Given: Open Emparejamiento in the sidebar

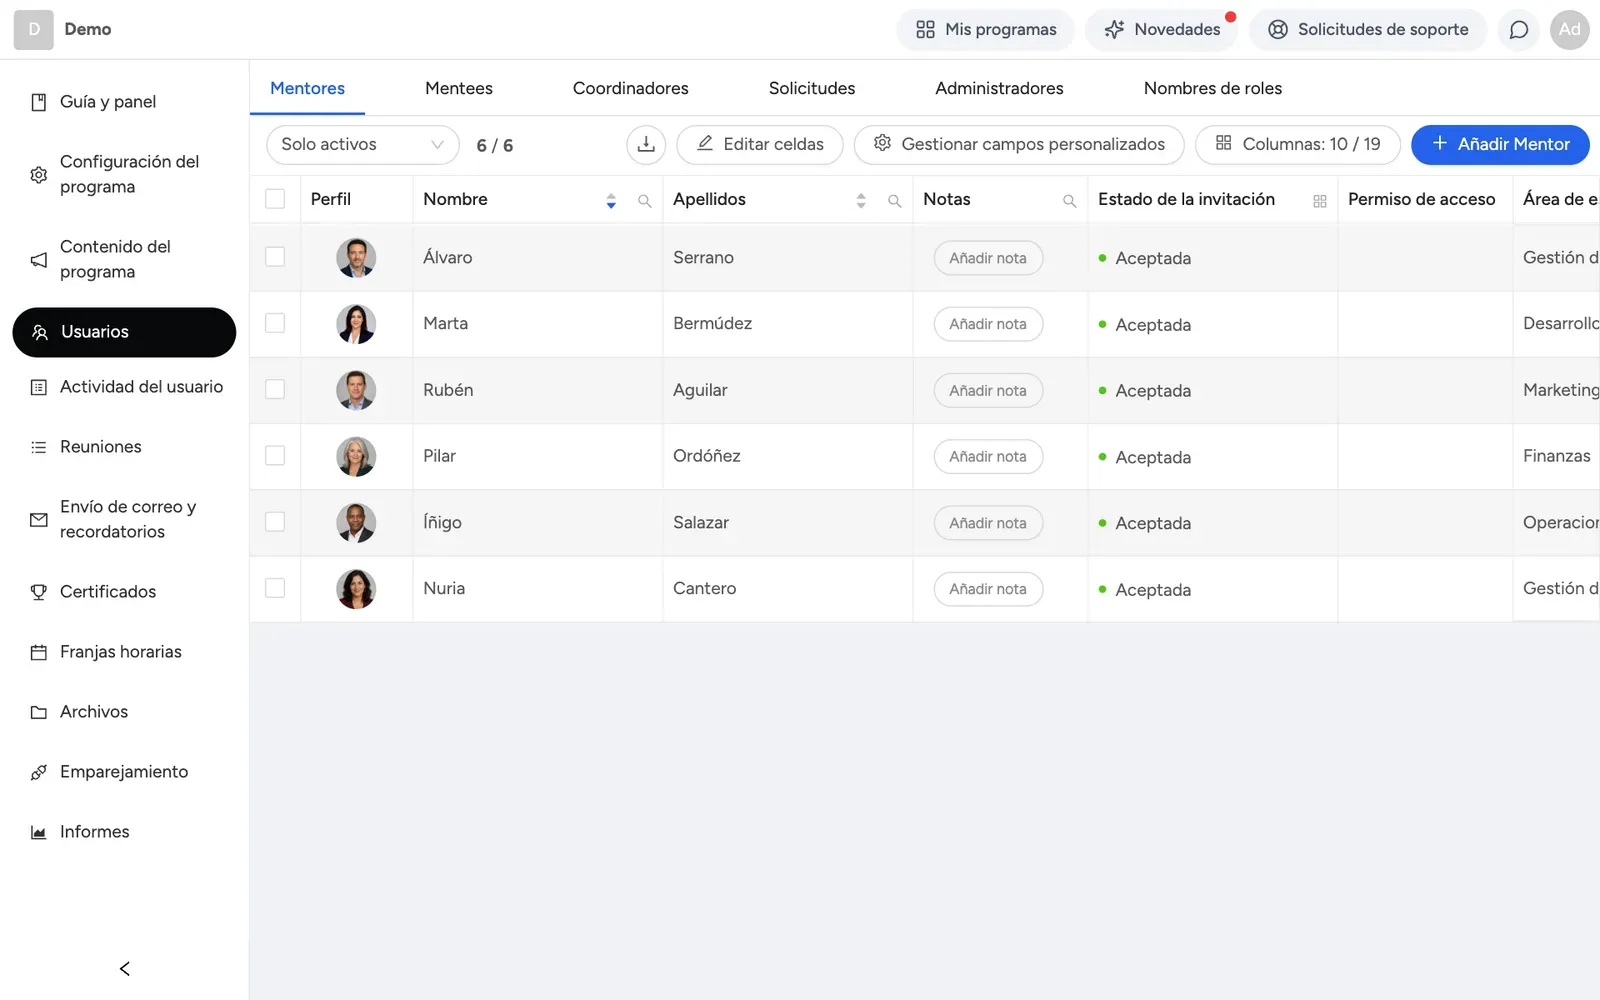Looking at the screenshot, I should [x=124, y=772].
